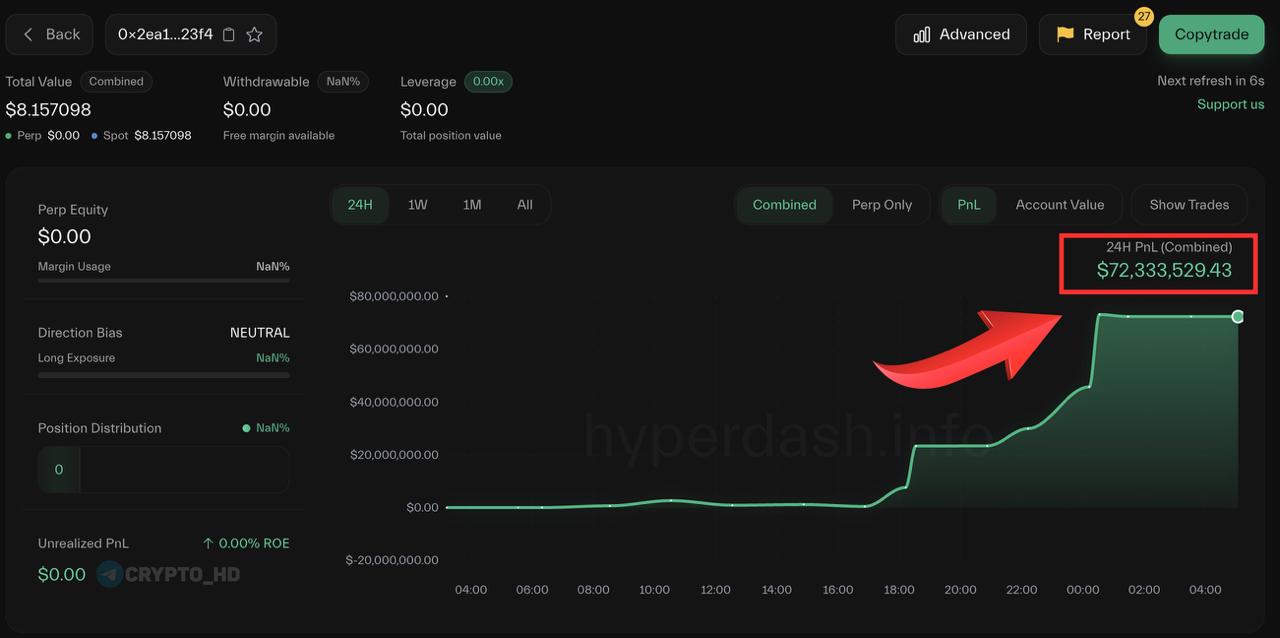The image size is (1280, 638).
Task: Click the Advanced bar chart icon
Action: coord(921,35)
